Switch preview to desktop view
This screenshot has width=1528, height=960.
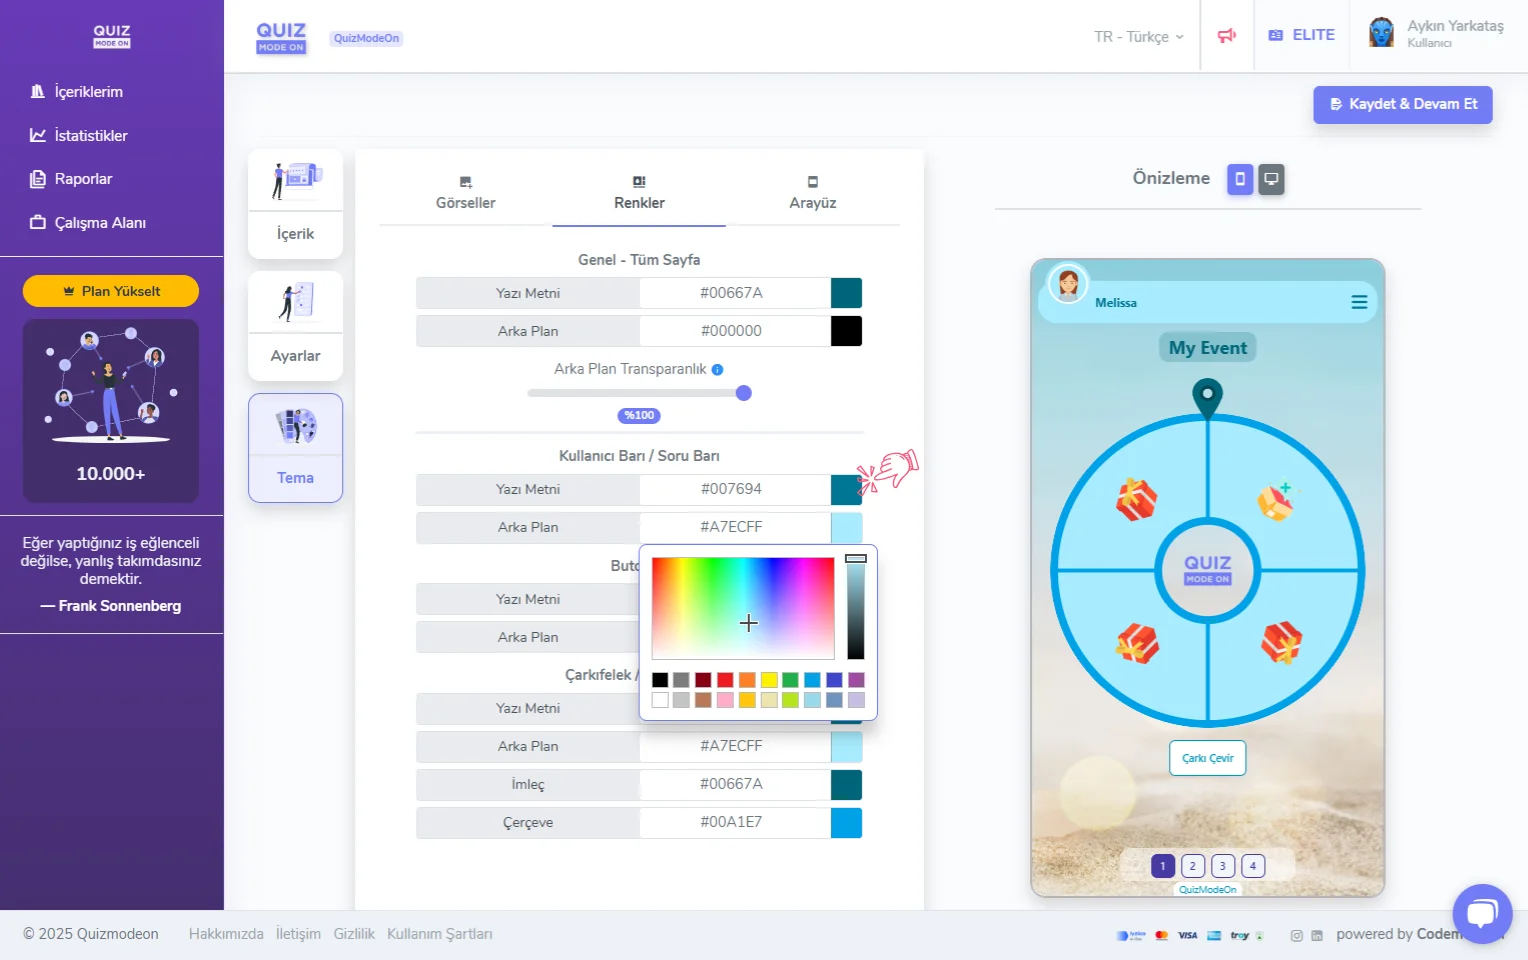[1271, 179]
